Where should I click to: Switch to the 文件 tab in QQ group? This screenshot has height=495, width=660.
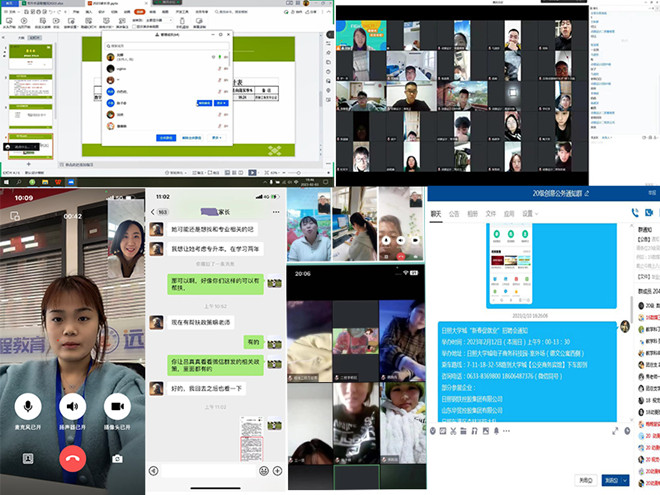coord(491,213)
